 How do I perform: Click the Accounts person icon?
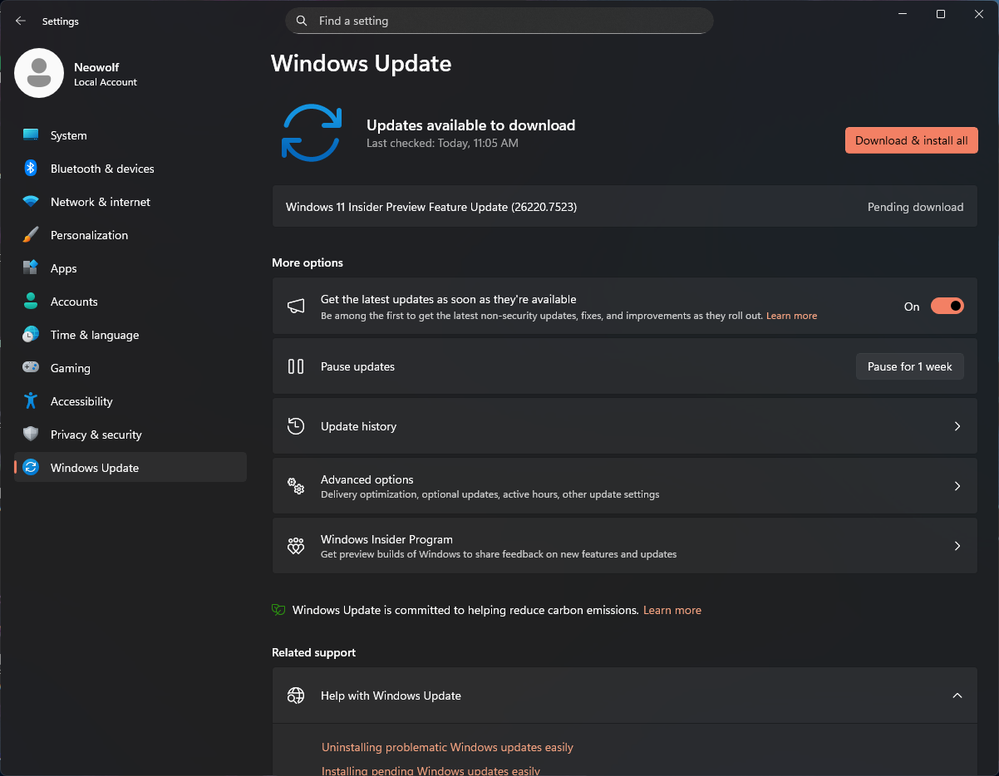(31, 301)
